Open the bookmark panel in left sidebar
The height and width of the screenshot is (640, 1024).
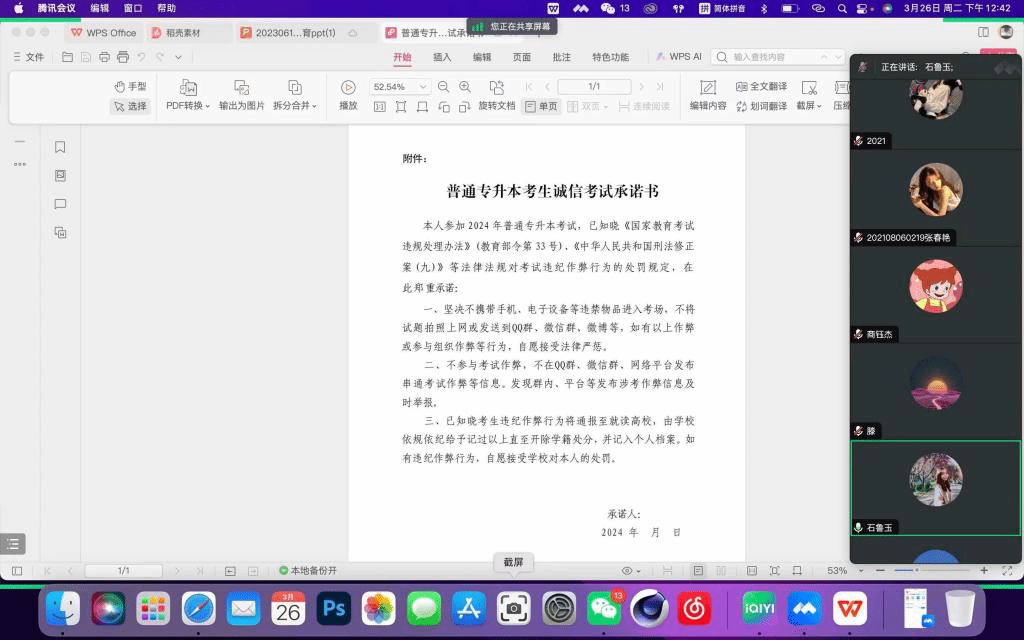pos(60,147)
